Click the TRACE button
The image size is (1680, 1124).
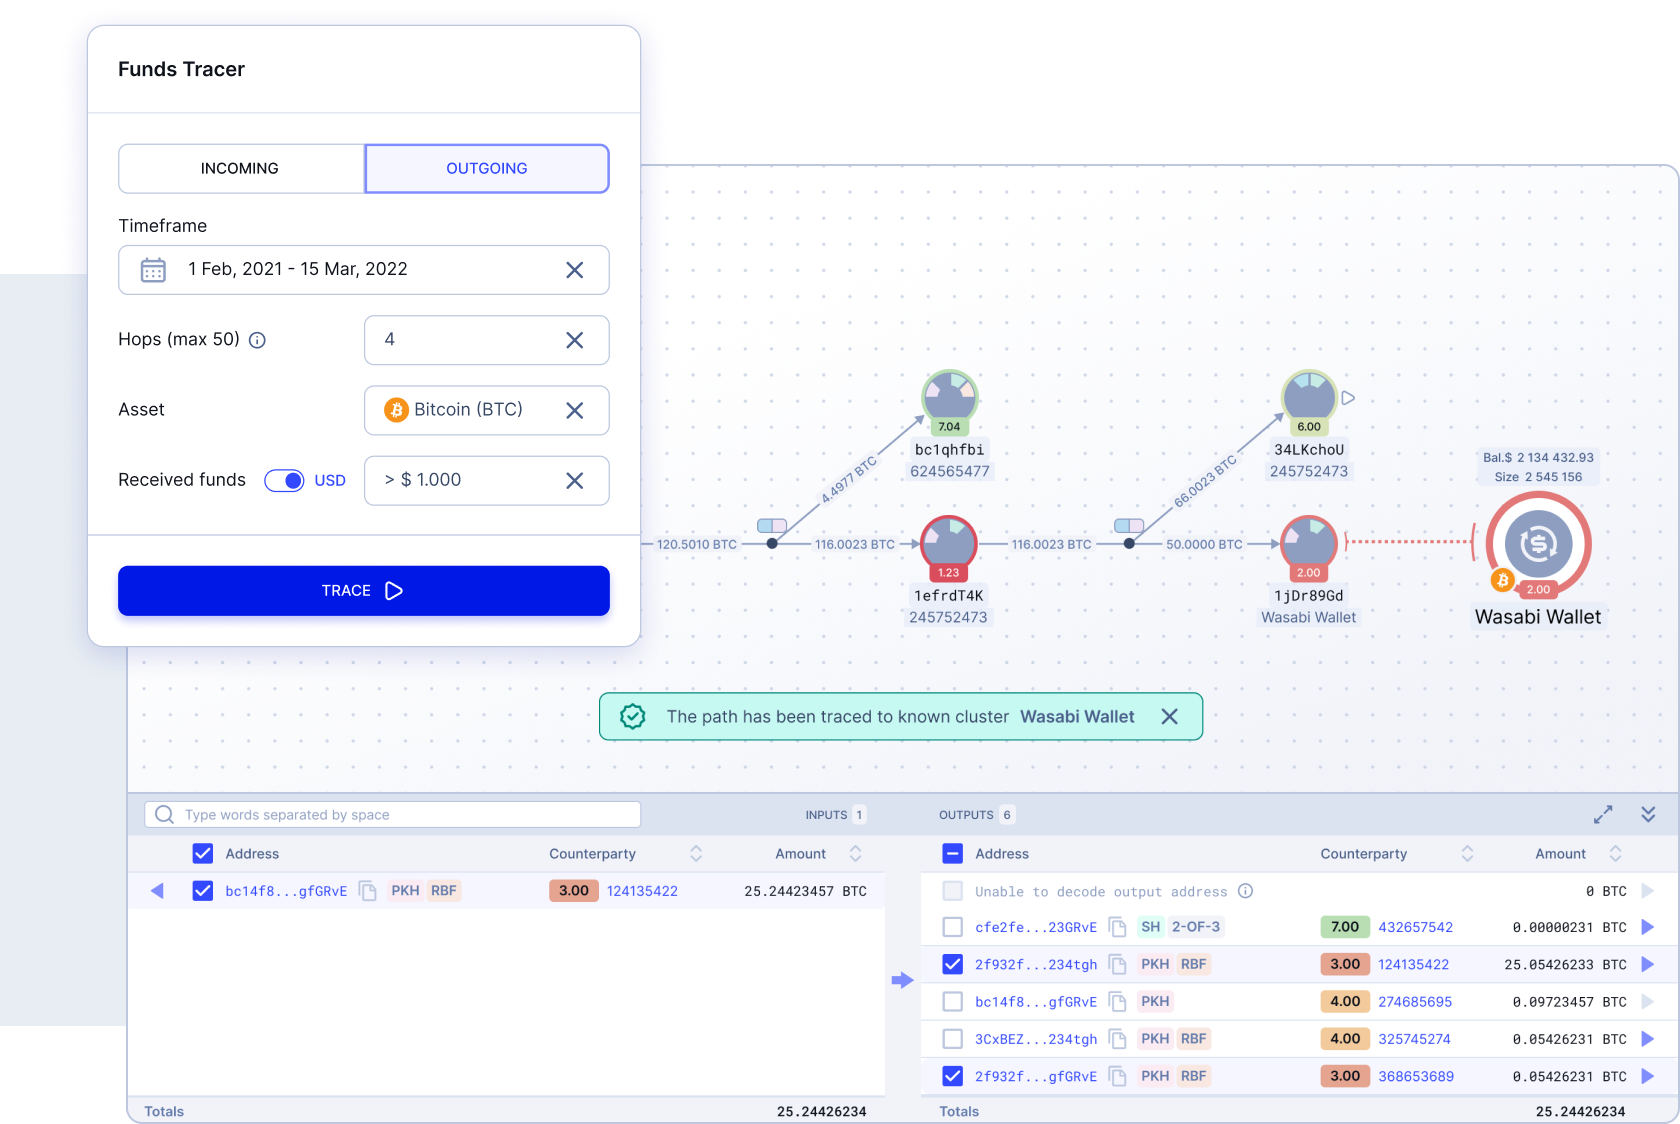tap(364, 591)
